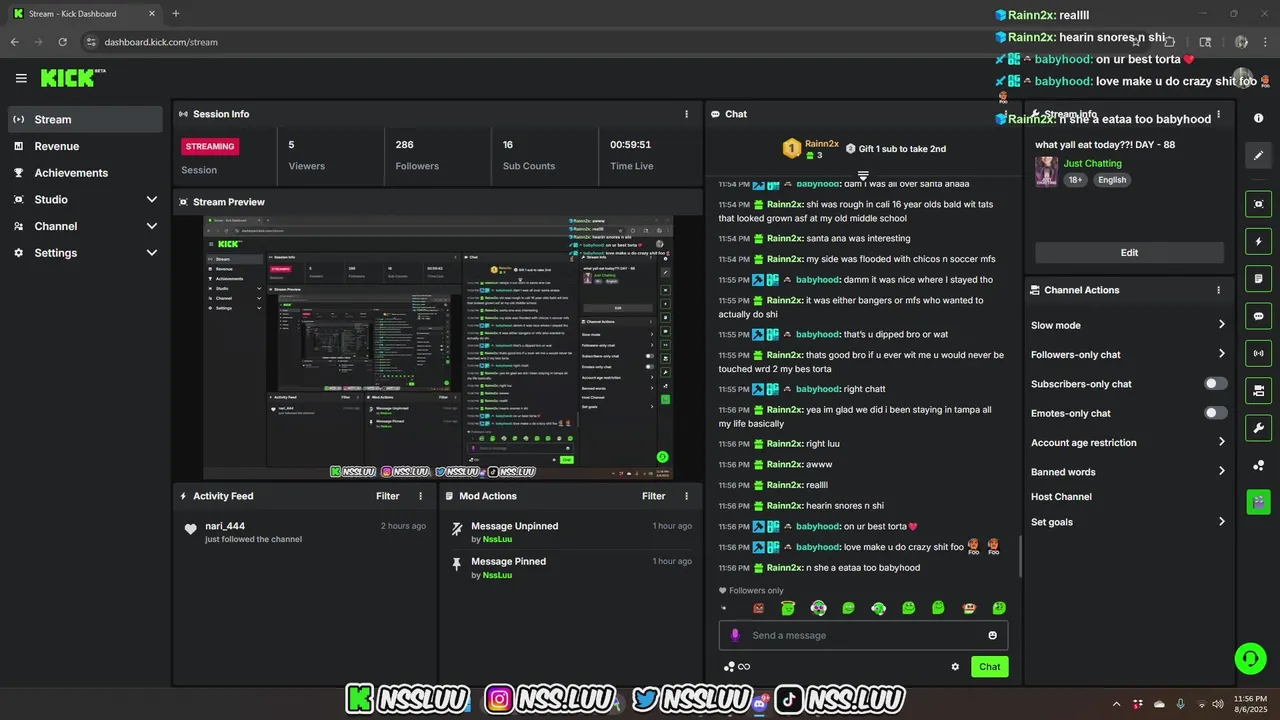Click the channel actions camera icon in right toolbar
The height and width of the screenshot is (720, 1280).
(1258, 390)
